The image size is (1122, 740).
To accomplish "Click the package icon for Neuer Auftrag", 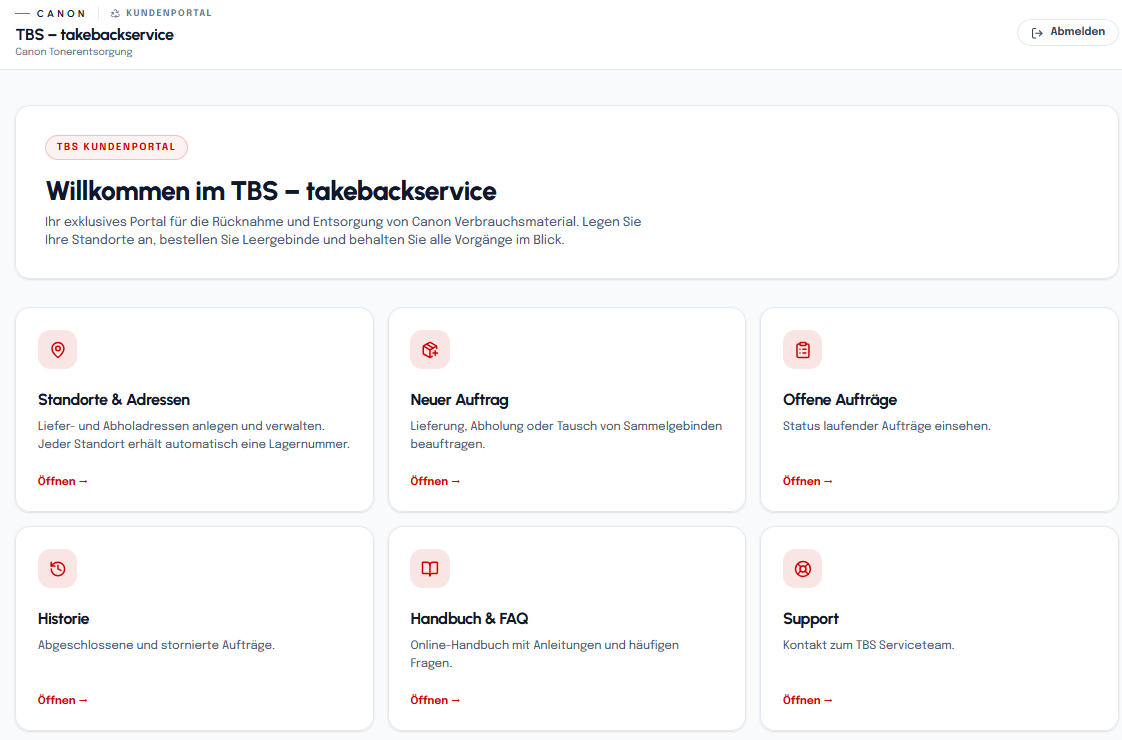I will coord(430,349).
